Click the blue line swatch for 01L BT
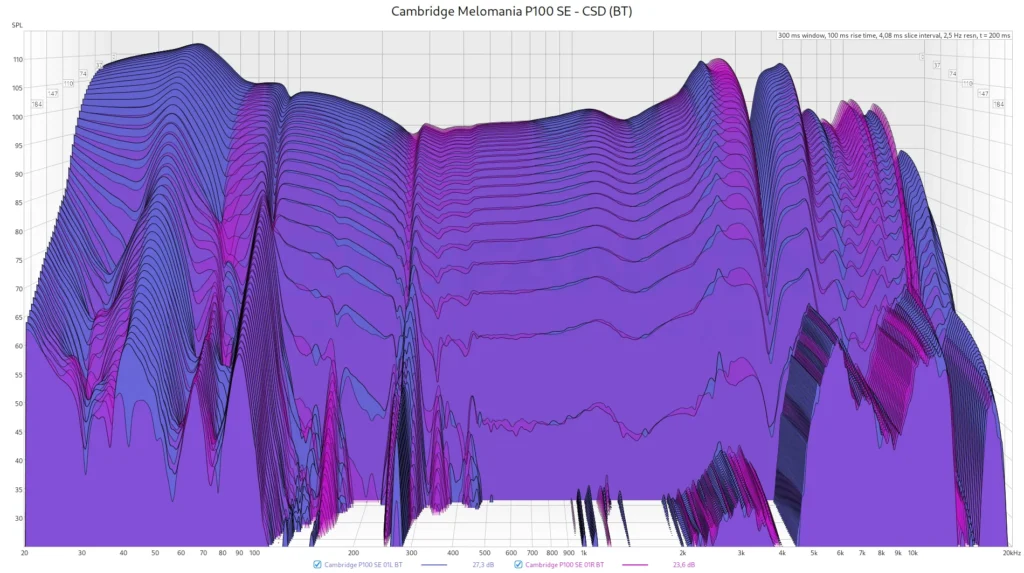1024x573 pixels. tap(434, 565)
